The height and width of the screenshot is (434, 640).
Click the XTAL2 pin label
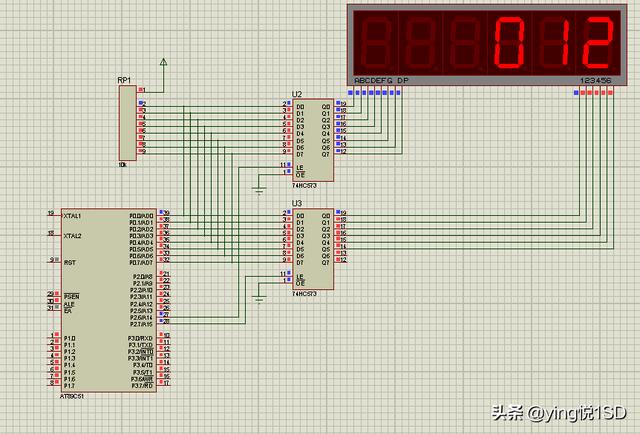click(x=72, y=236)
